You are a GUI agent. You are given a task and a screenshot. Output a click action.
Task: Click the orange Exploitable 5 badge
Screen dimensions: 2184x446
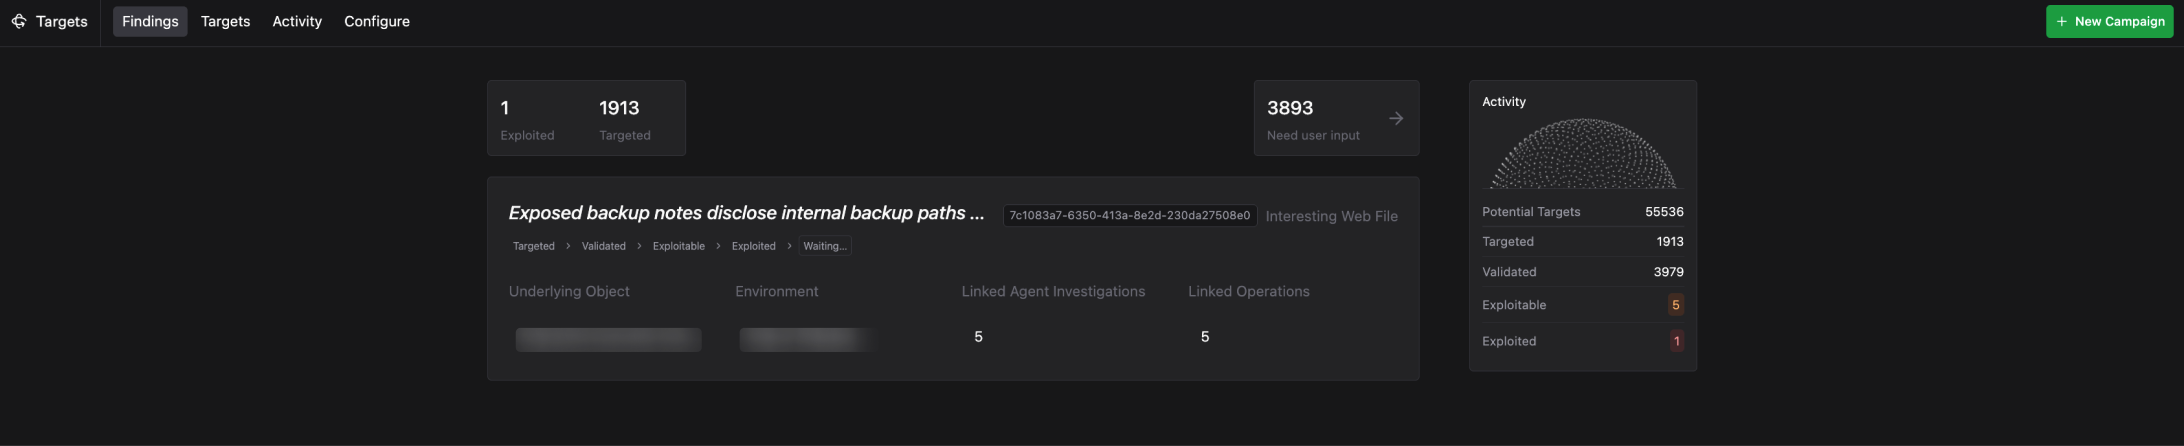click(x=1675, y=305)
